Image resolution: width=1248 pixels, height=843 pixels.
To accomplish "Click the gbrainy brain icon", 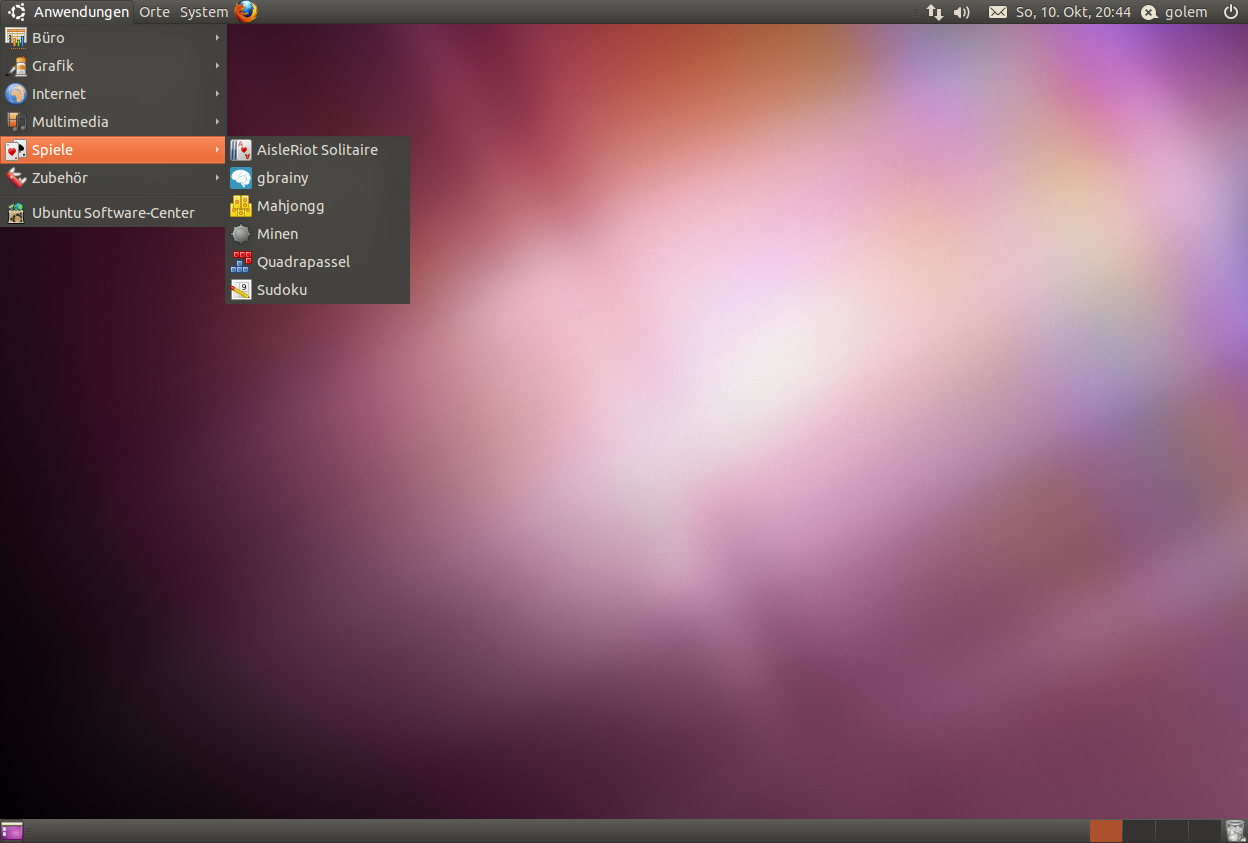I will (x=241, y=178).
